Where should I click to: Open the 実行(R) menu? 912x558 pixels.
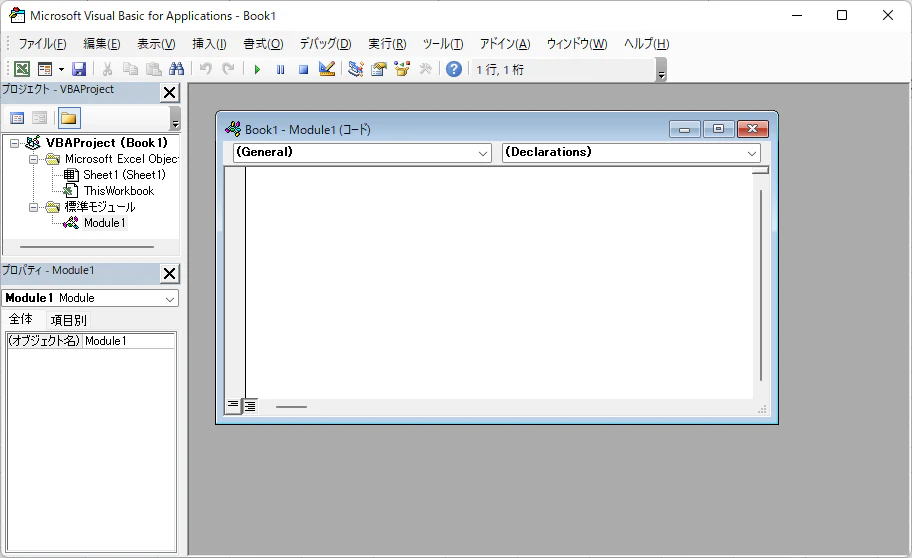coord(387,44)
